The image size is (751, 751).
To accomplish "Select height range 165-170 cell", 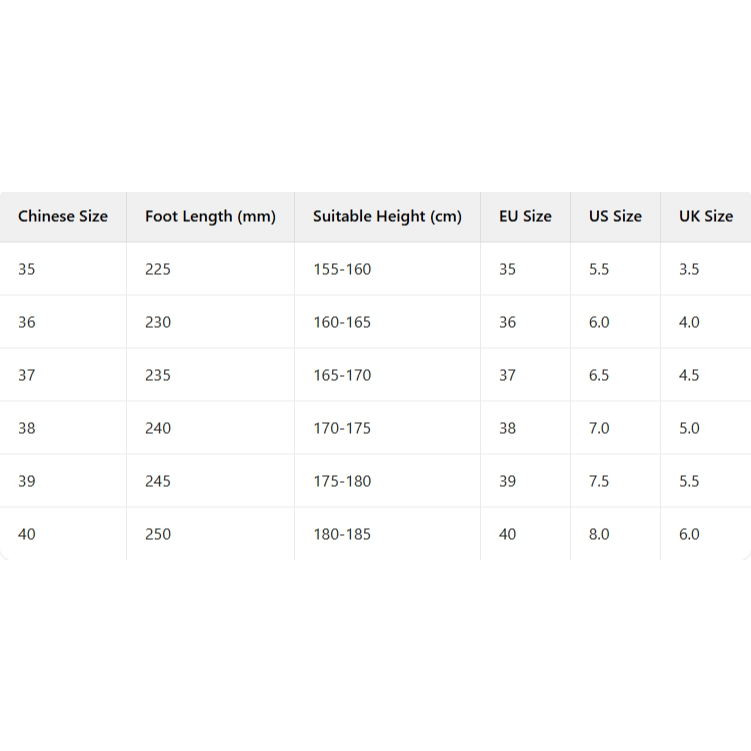I will coord(387,375).
